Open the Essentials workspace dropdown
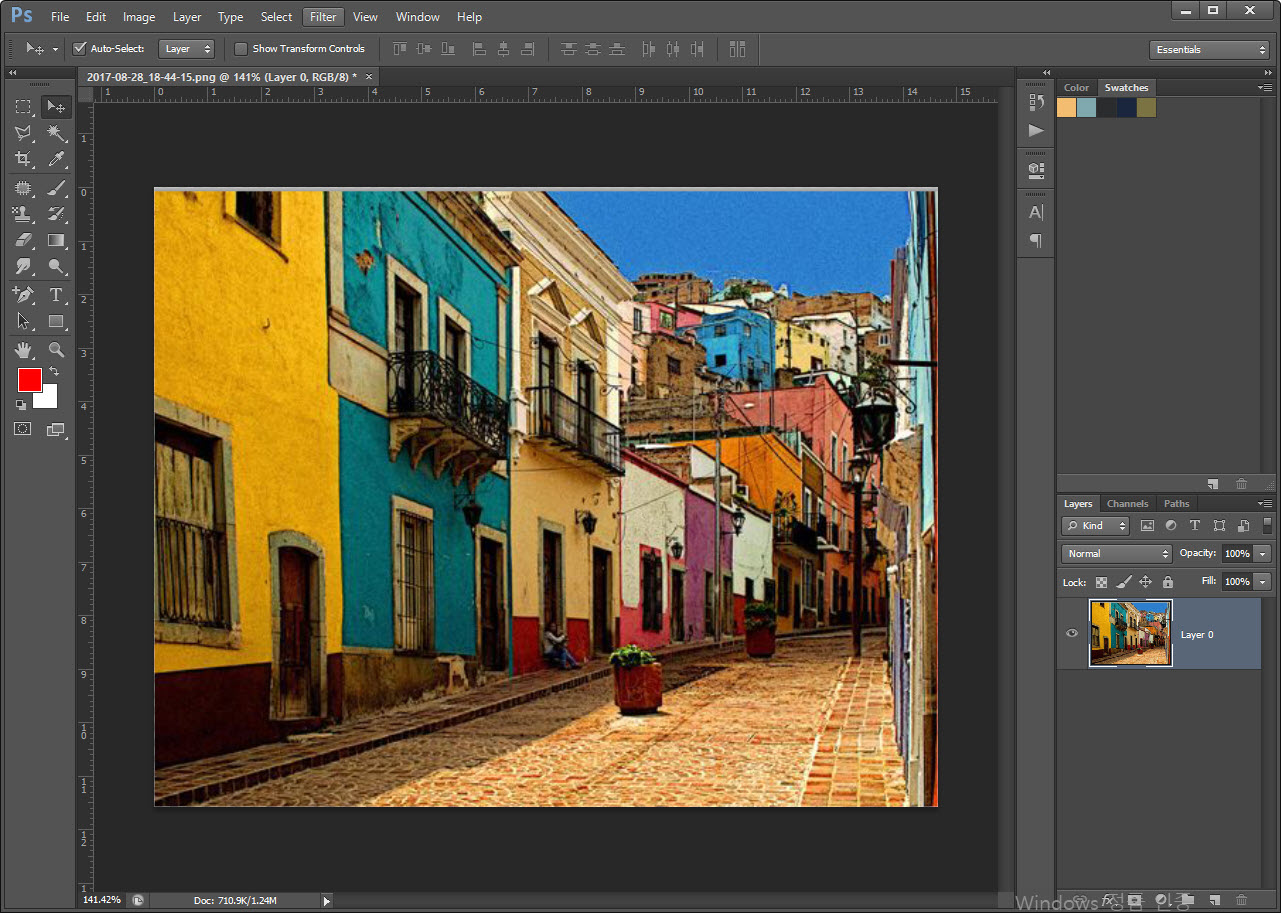 tap(1208, 49)
